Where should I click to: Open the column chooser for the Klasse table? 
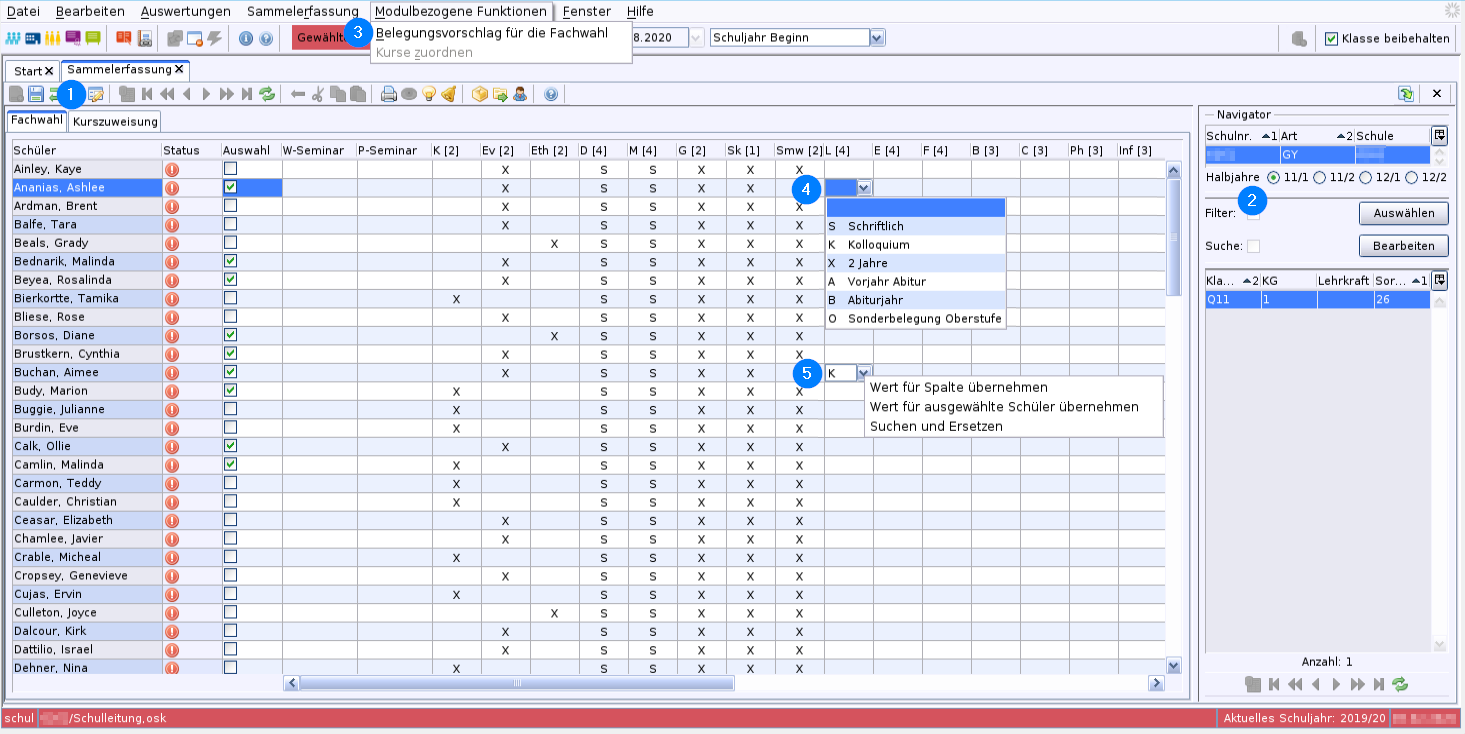(1439, 281)
